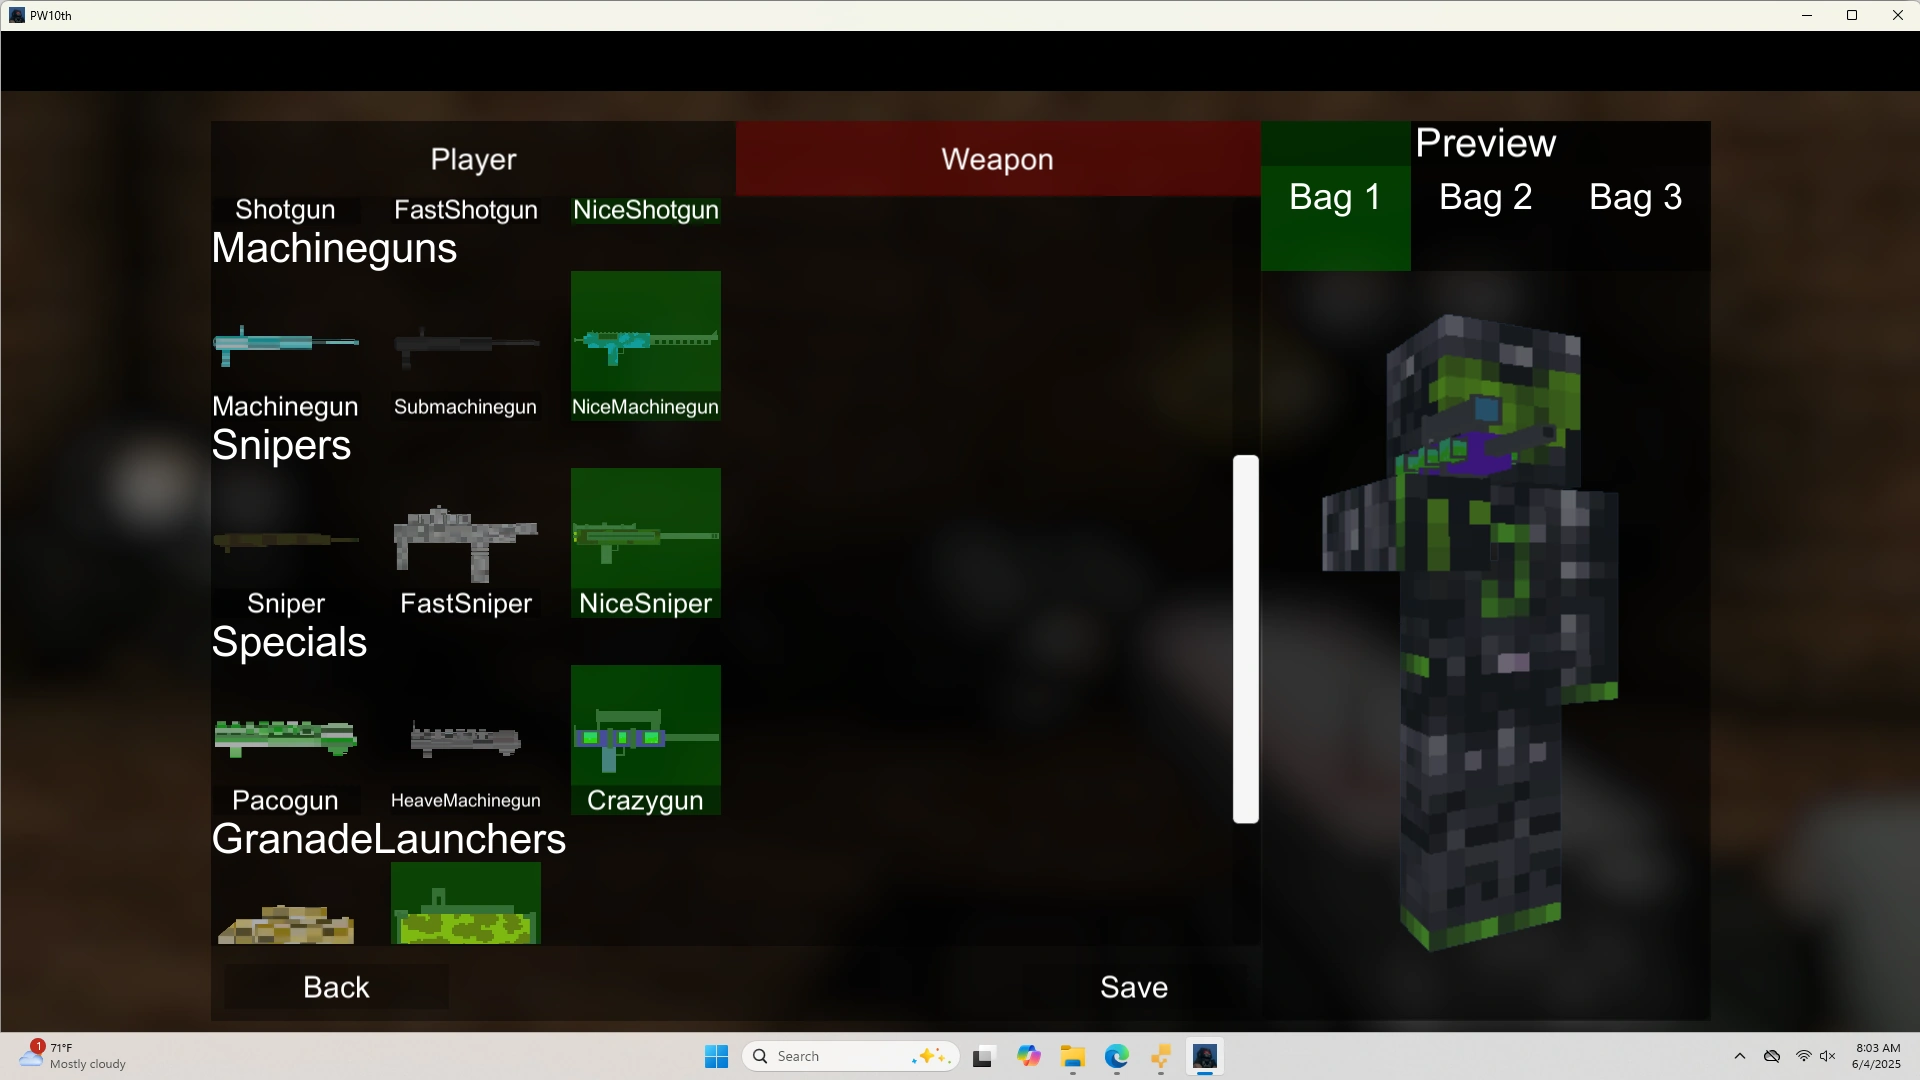This screenshot has height=1080, width=1920.
Task: Choose the Crazygun special weapon
Action: point(645,739)
